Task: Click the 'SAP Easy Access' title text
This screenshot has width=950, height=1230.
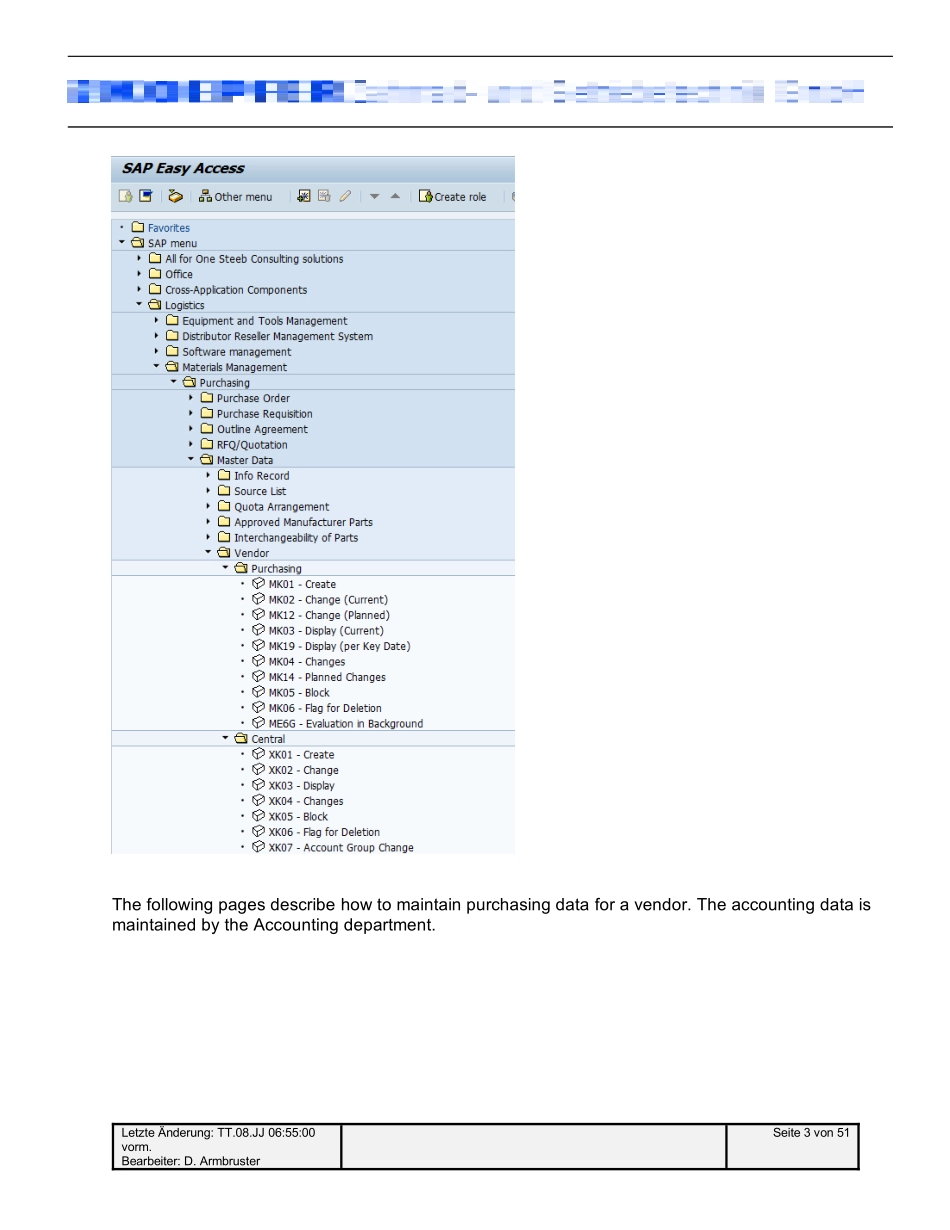Action: coord(183,169)
